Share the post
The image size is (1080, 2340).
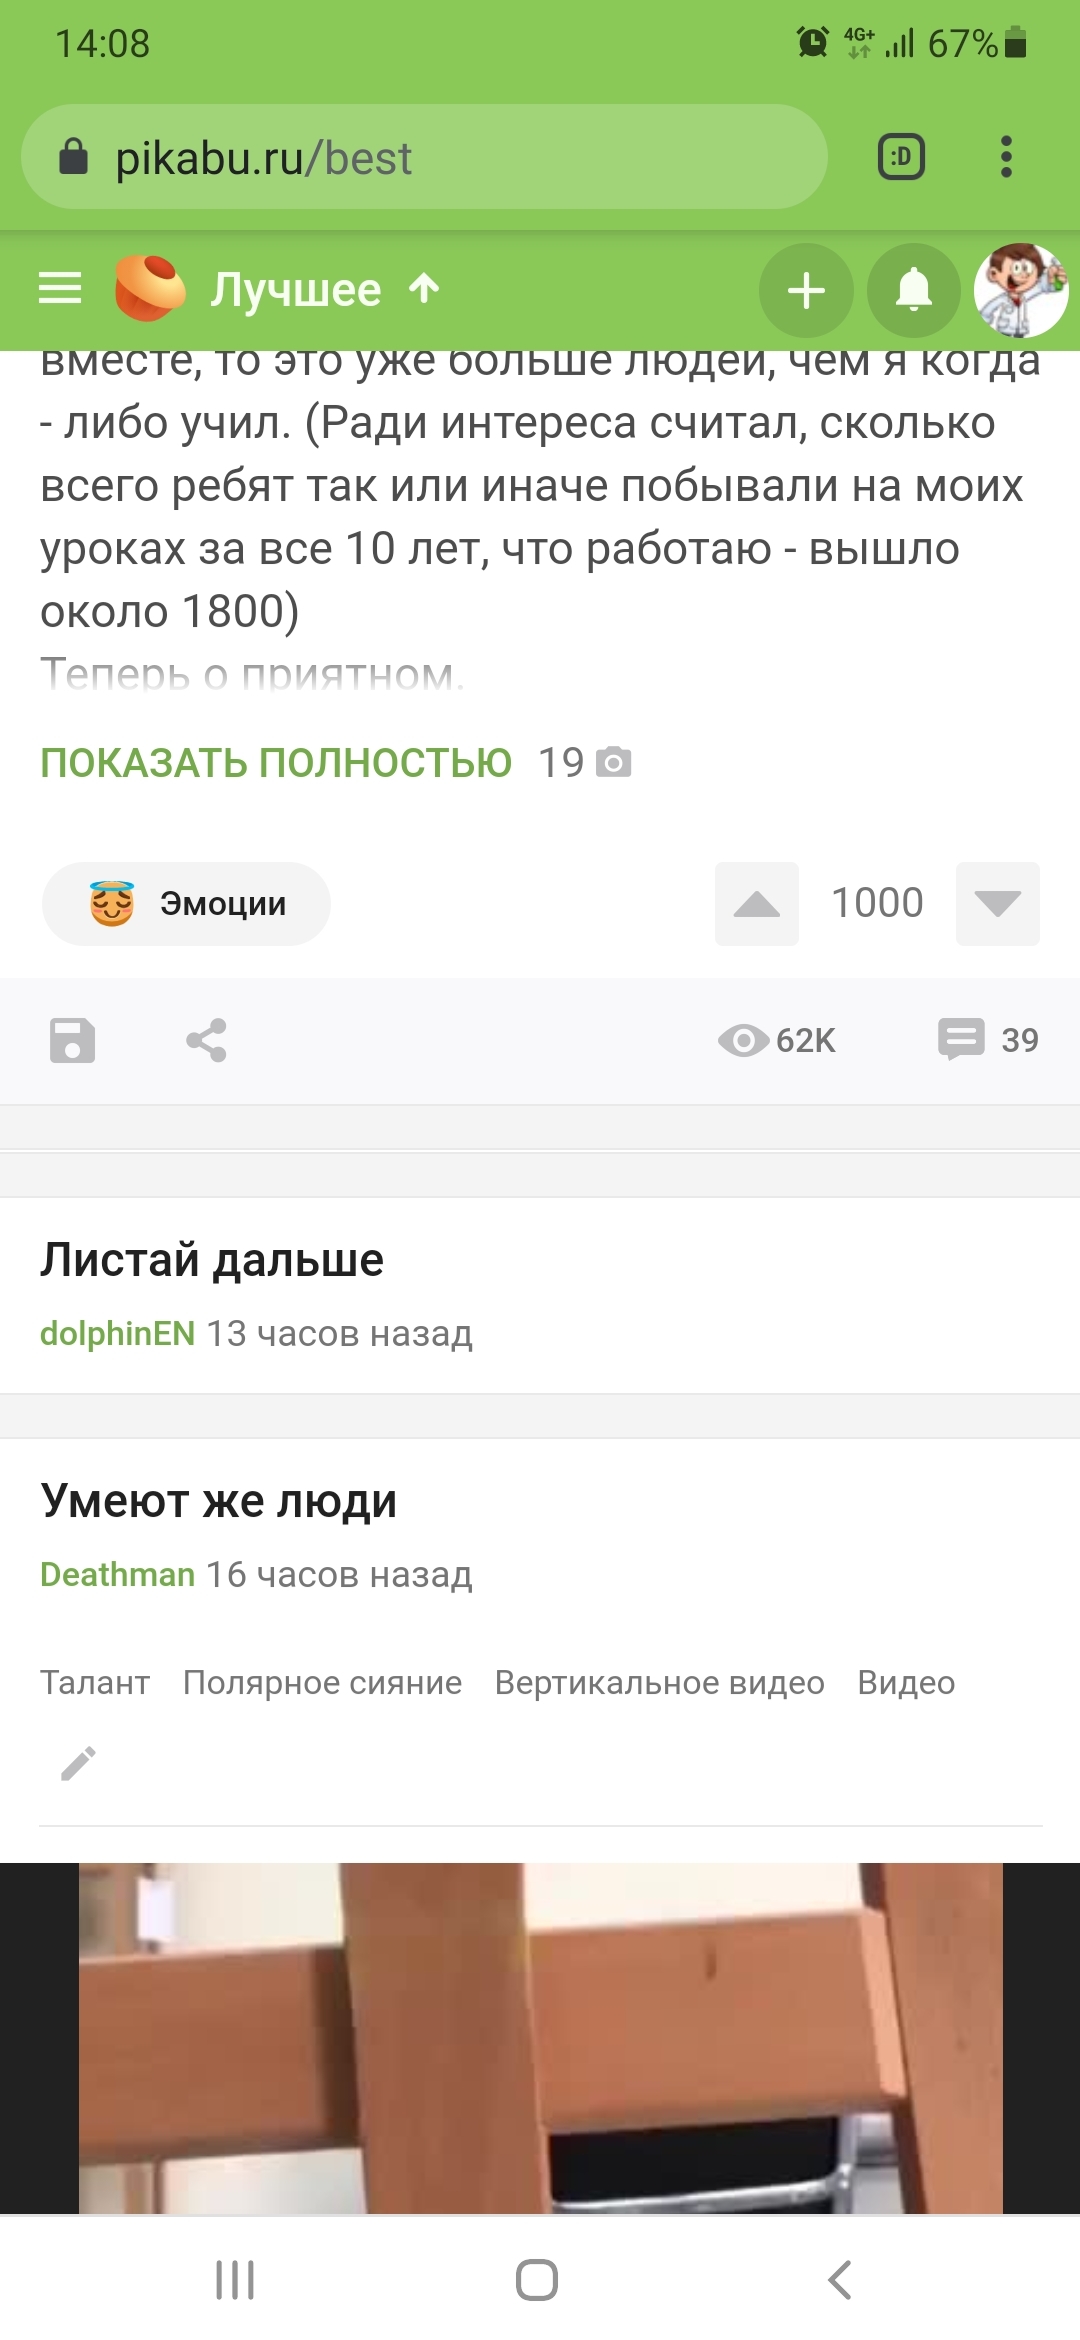pos(207,1040)
